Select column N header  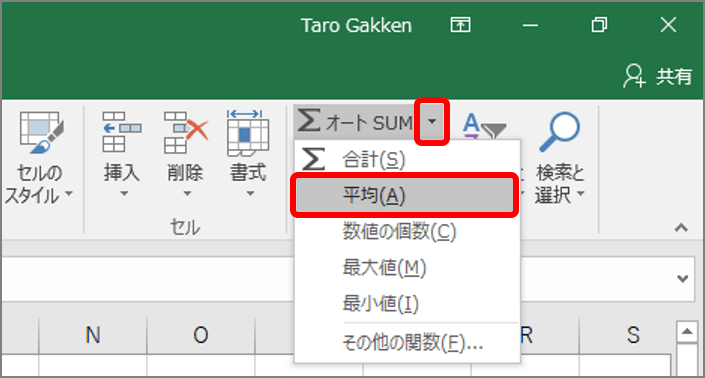click(x=93, y=335)
